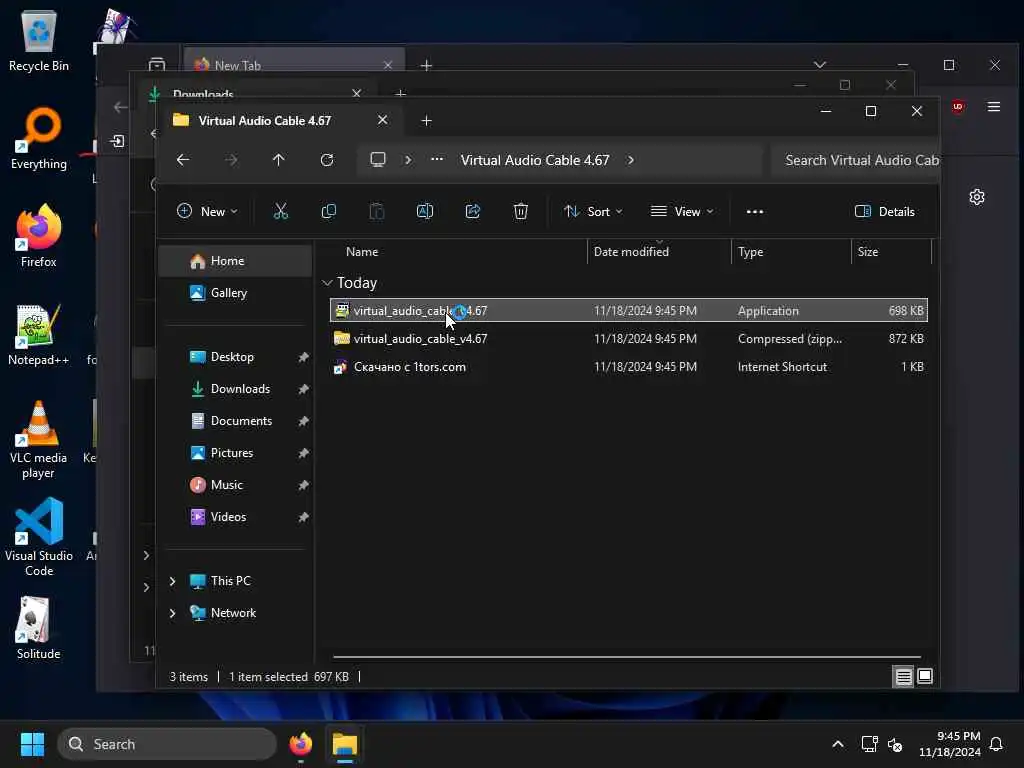Open Recycle Bin desktop icon
This screenshot has width=1024, height=768.
click(x=39, y=40)
